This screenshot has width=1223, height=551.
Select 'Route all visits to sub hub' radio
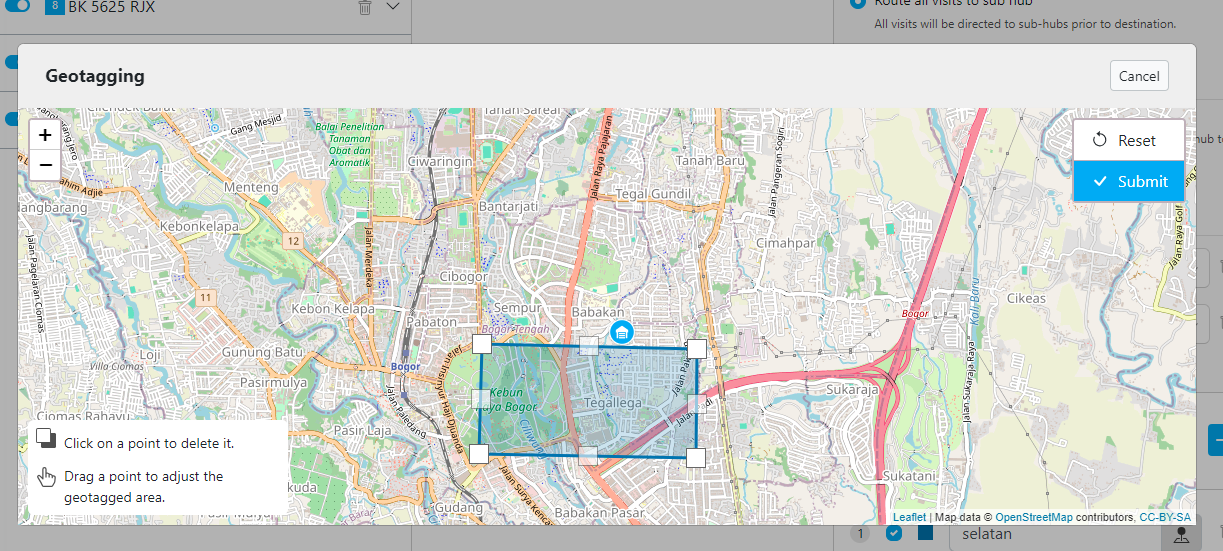pos(857,4)
